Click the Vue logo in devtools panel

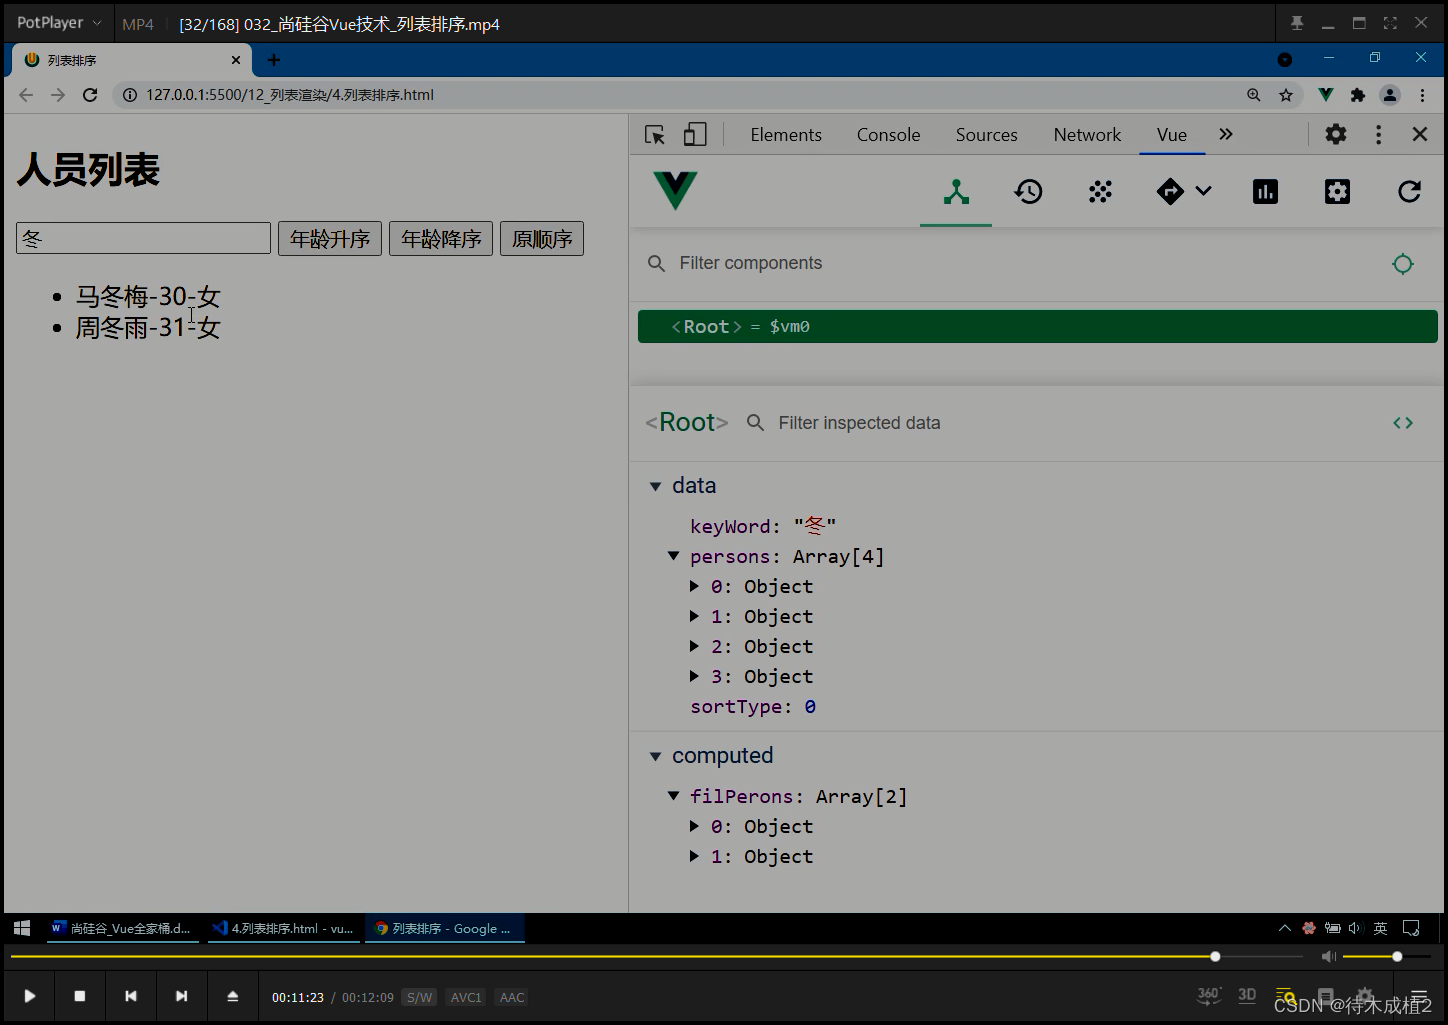click(675, 190)
